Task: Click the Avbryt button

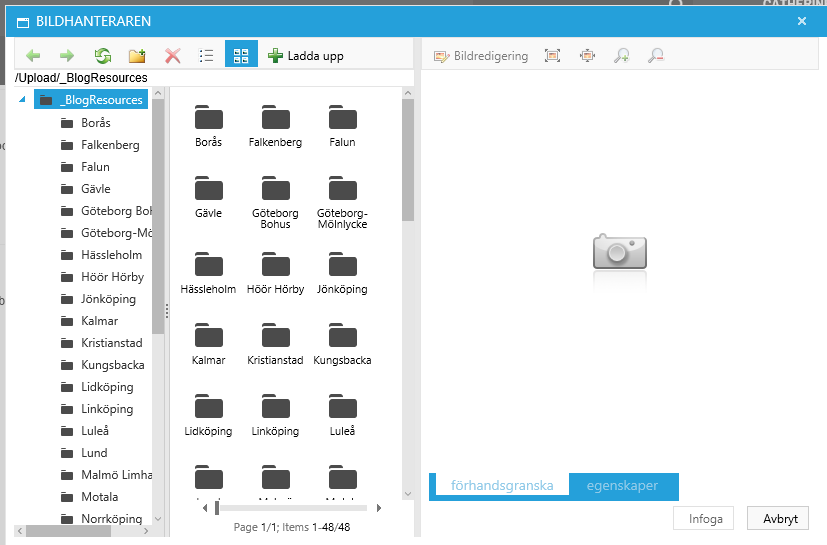Action: point(780,519)
